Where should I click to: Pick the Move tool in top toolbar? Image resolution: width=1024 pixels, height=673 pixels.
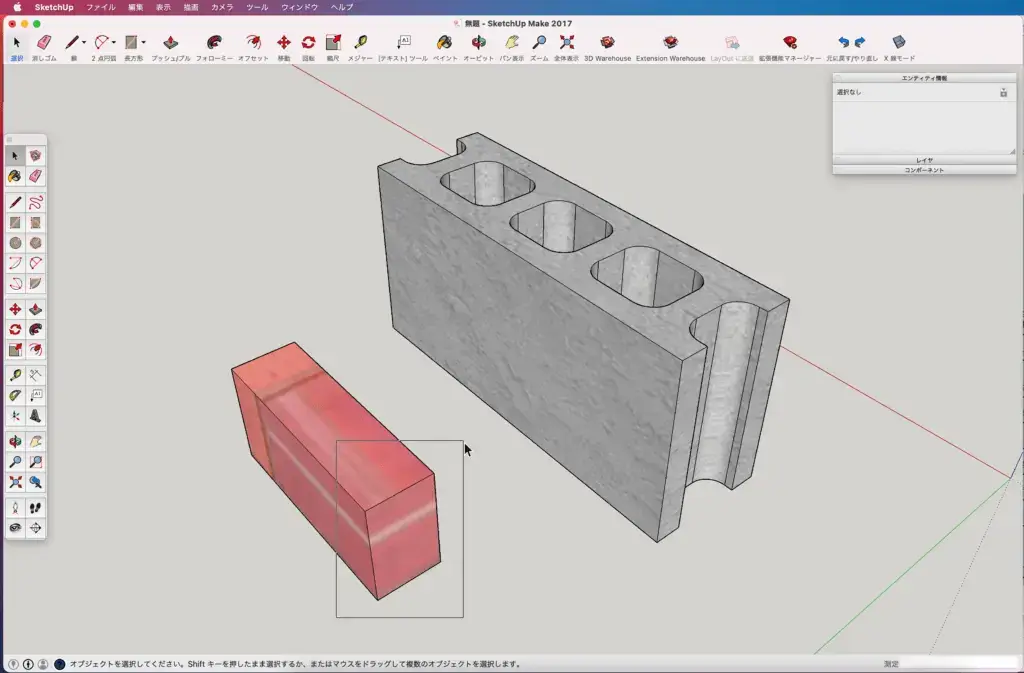point(283,43)
